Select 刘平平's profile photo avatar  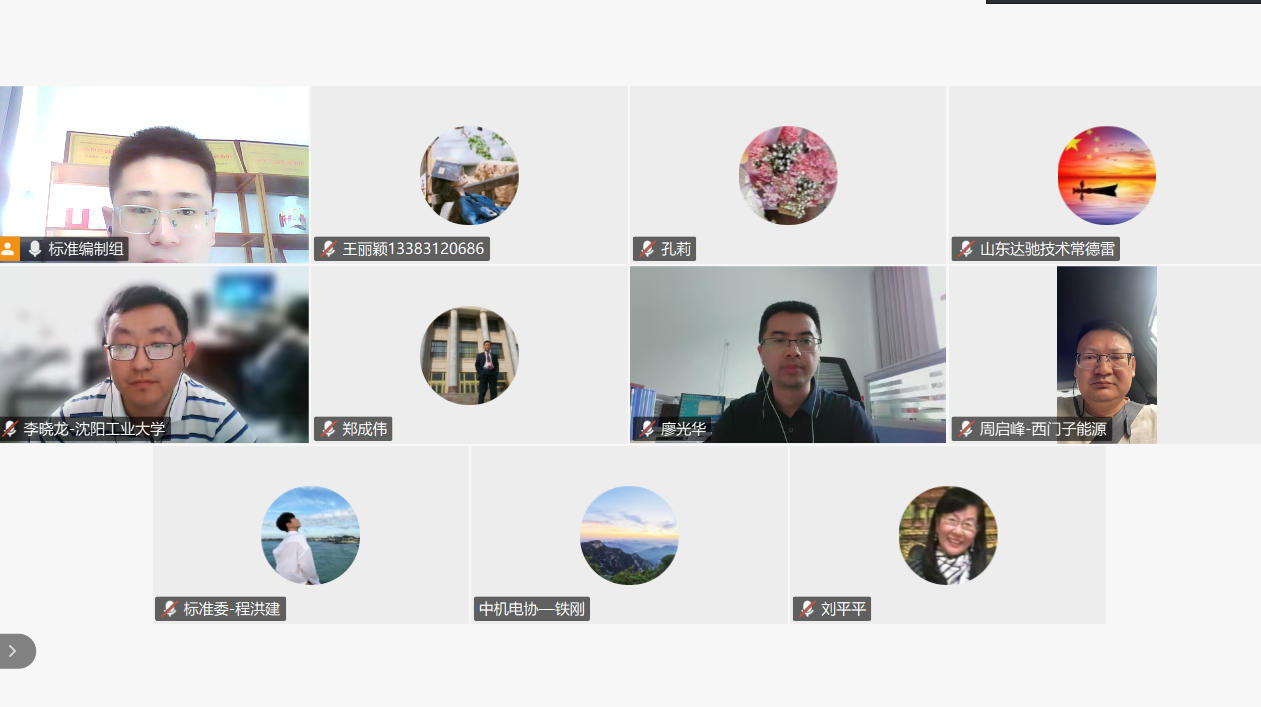click(x=947, y=535)
